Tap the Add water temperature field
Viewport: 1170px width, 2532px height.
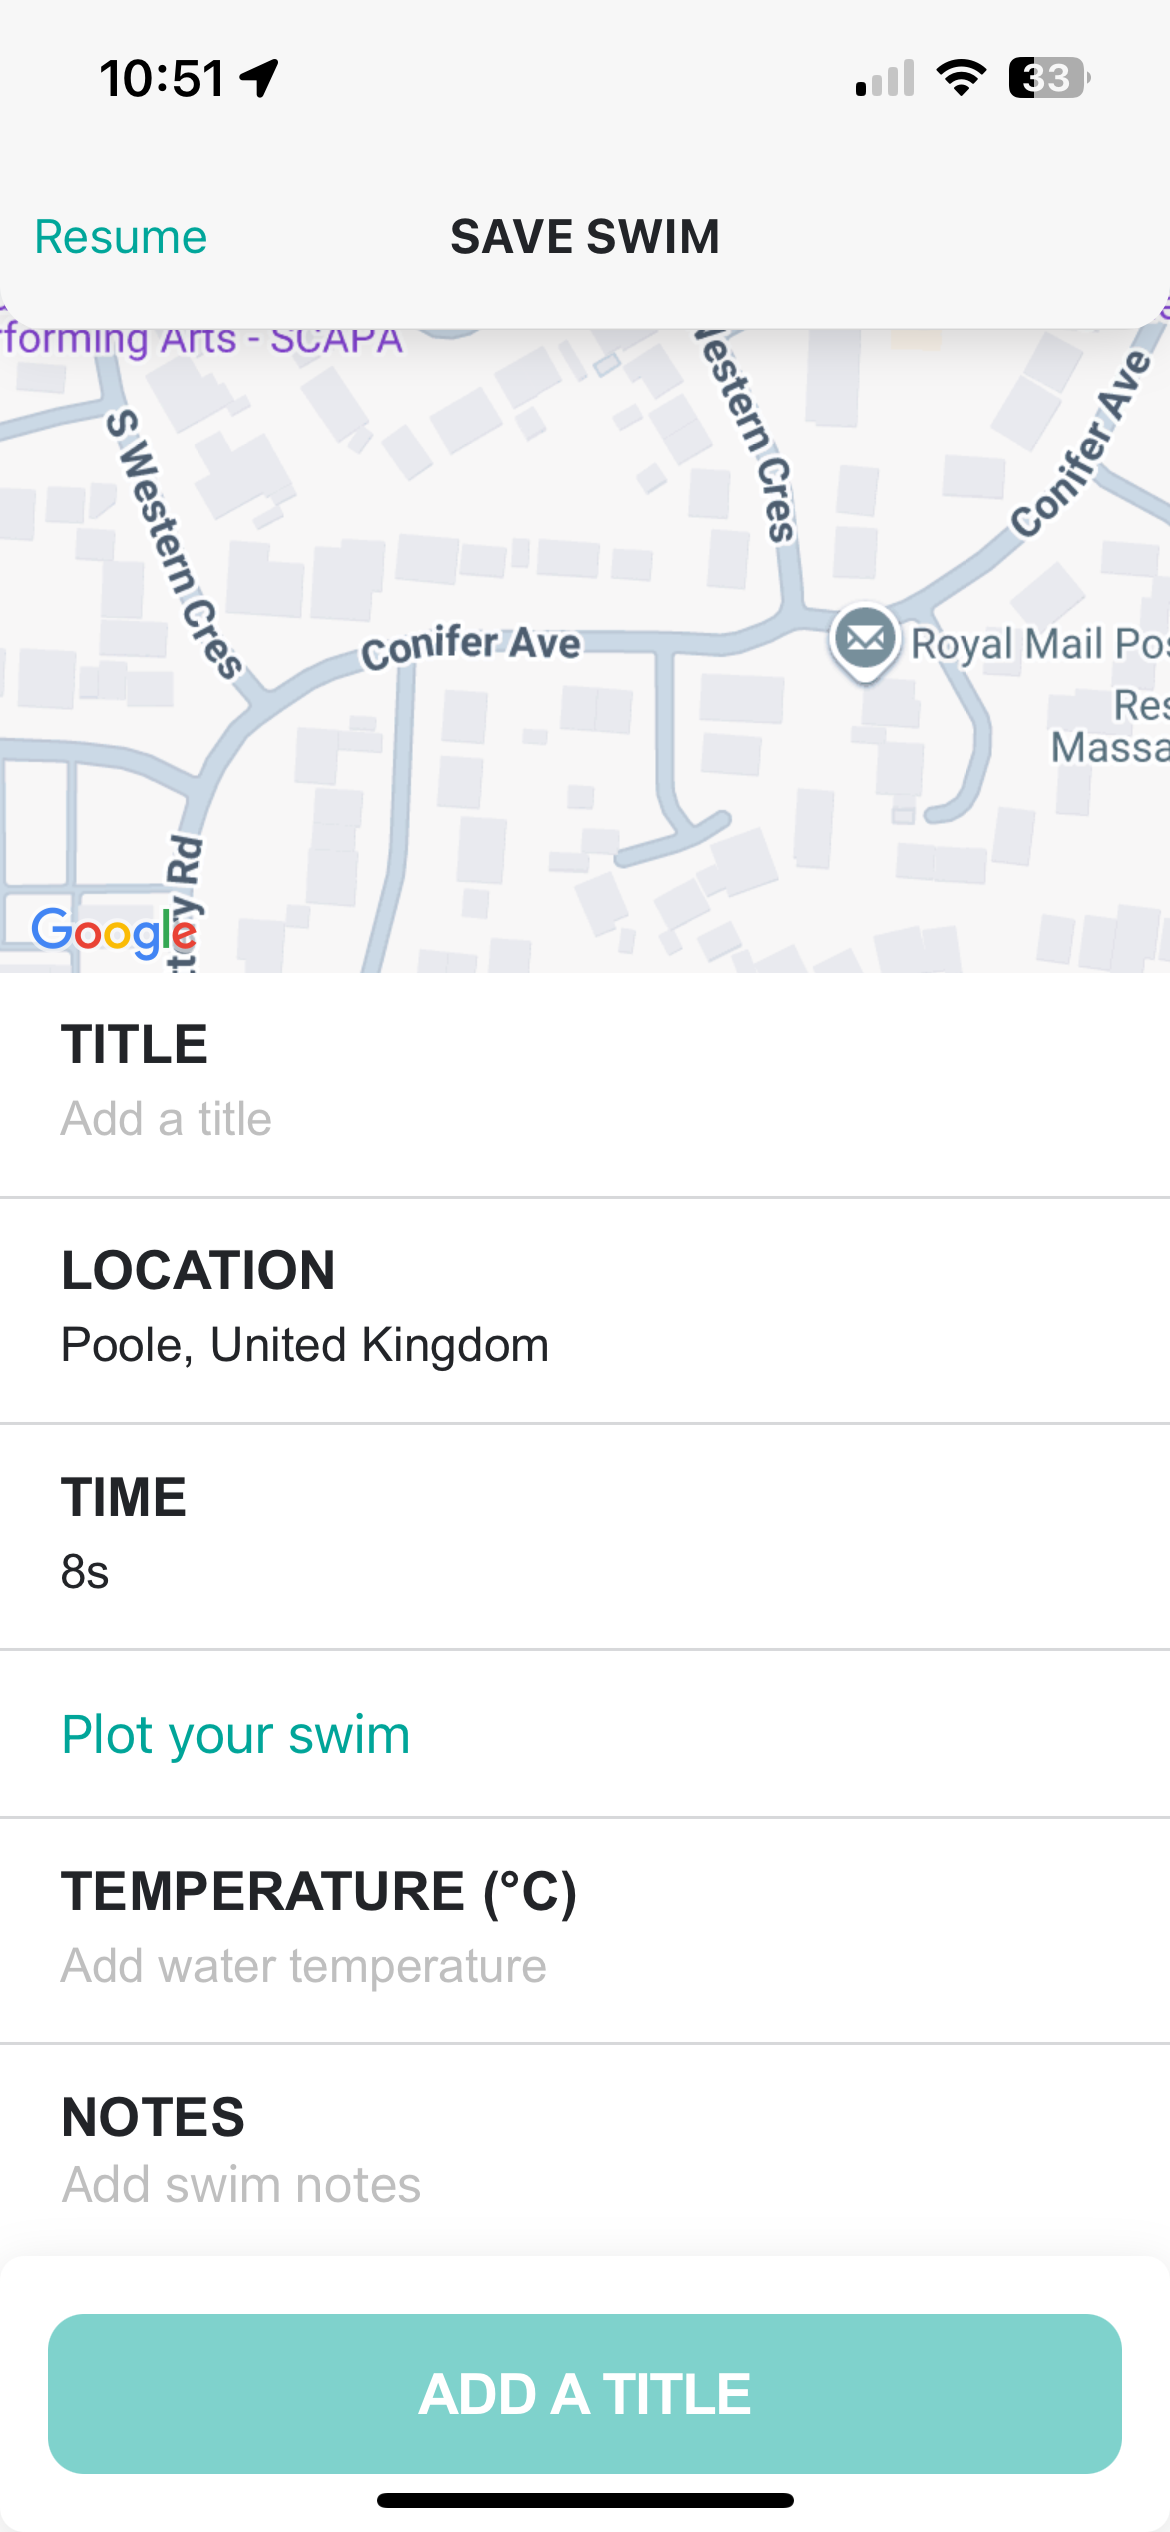(x=304, y=1966)
